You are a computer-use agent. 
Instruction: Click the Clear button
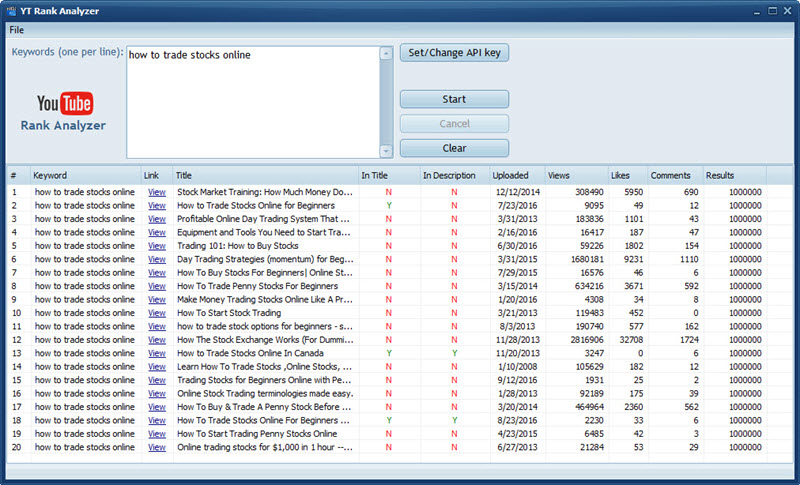454,148
